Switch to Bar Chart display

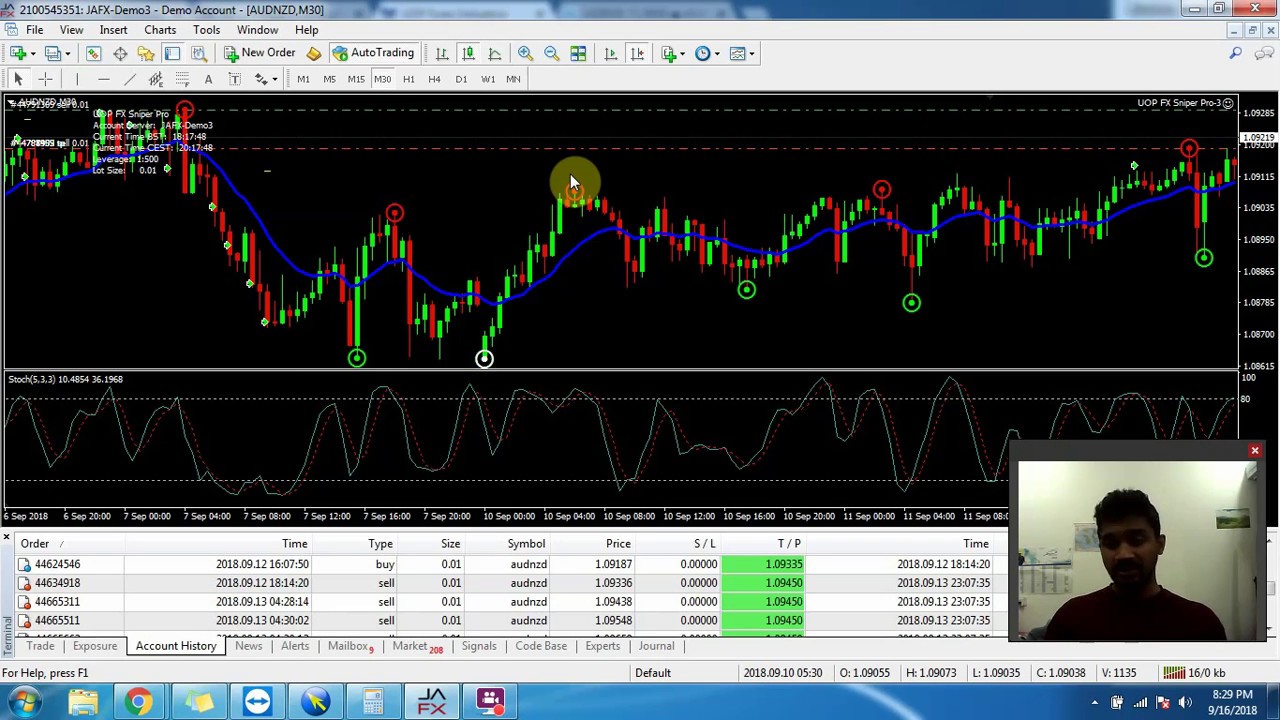point(442,53)
